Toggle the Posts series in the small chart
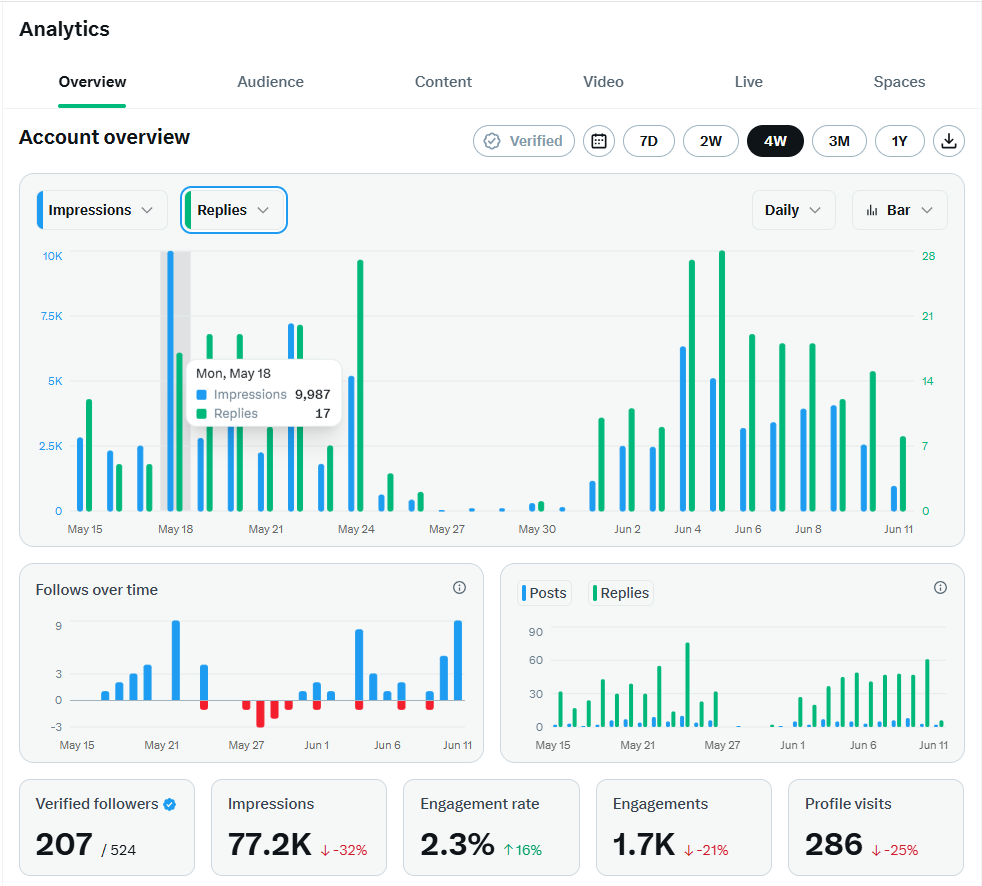Screen dimensions: 982x886 click(x=544, y=593)
